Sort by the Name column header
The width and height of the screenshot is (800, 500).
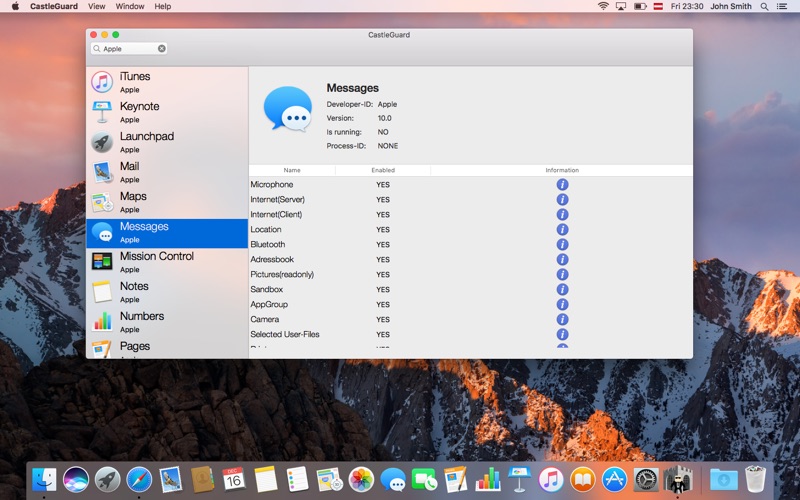292,170
